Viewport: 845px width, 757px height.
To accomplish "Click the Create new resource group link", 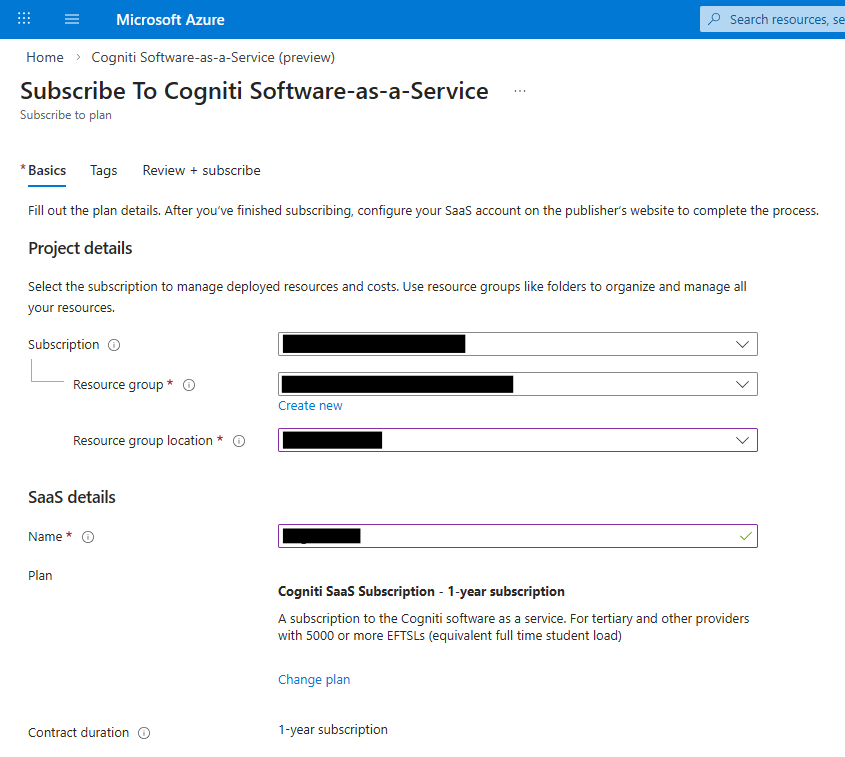I will pos(310,406).
